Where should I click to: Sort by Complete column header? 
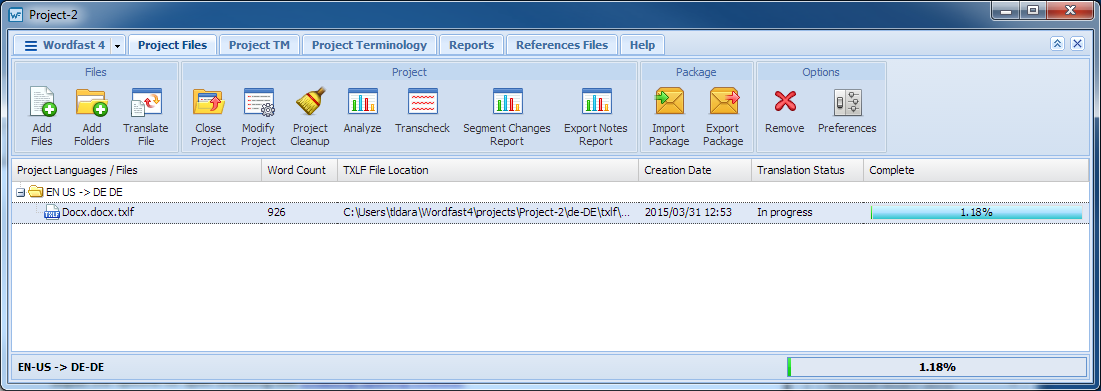click(x=976, y=170)
